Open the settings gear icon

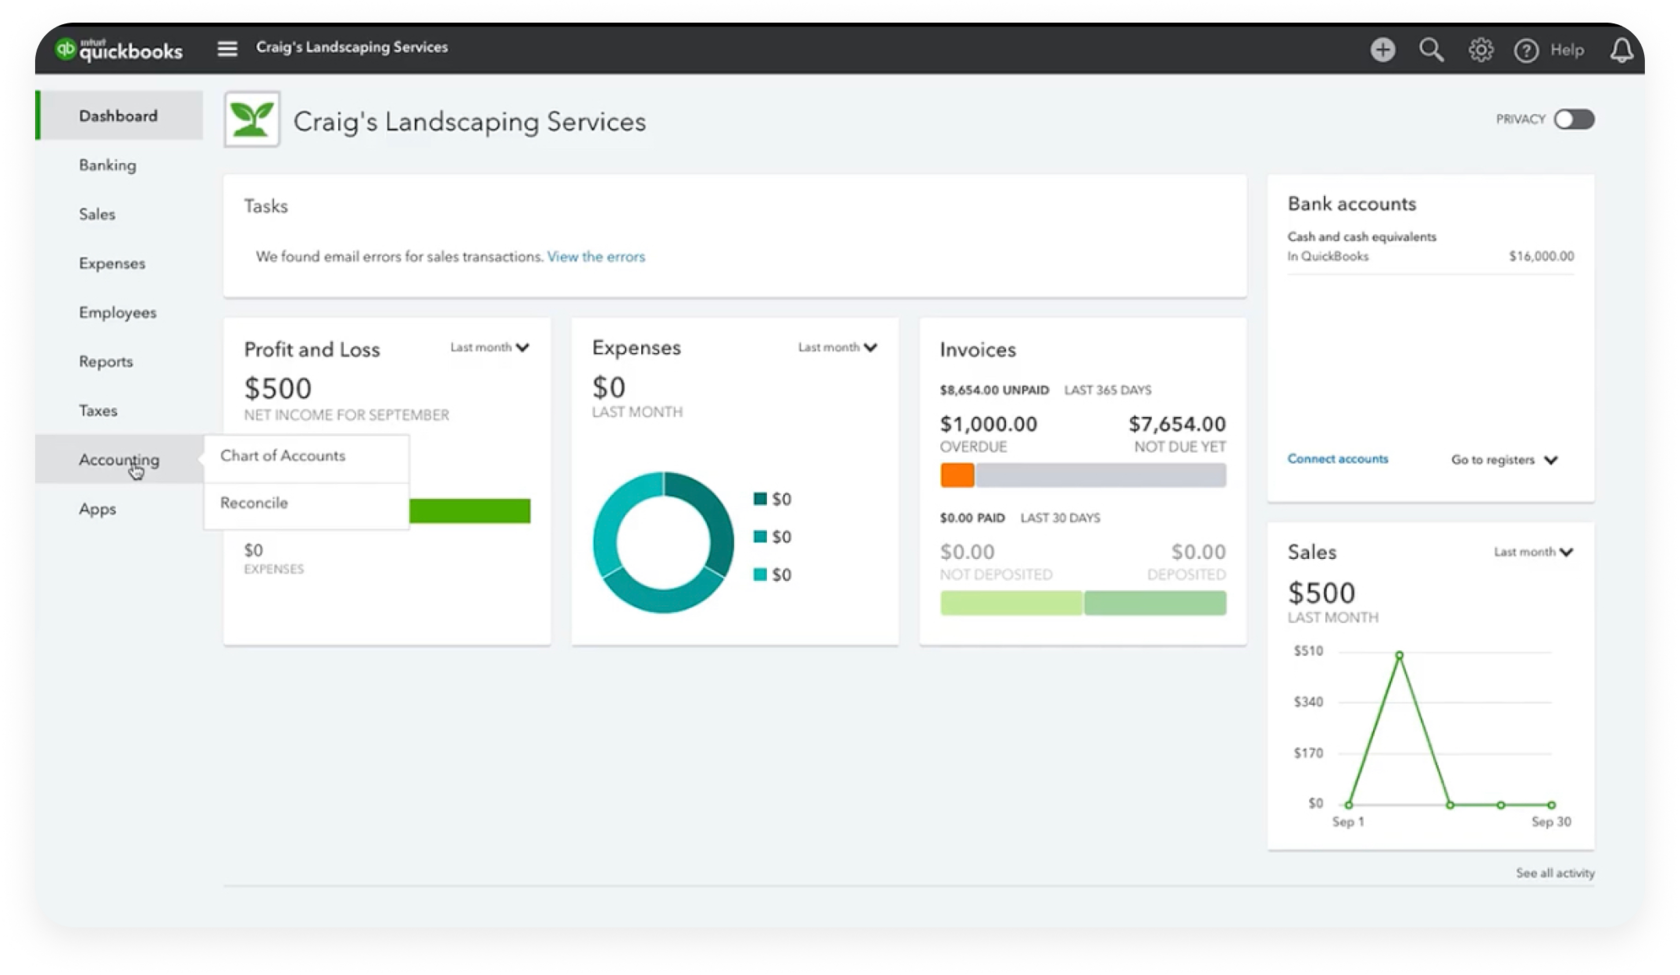[x=1480, y=48]
